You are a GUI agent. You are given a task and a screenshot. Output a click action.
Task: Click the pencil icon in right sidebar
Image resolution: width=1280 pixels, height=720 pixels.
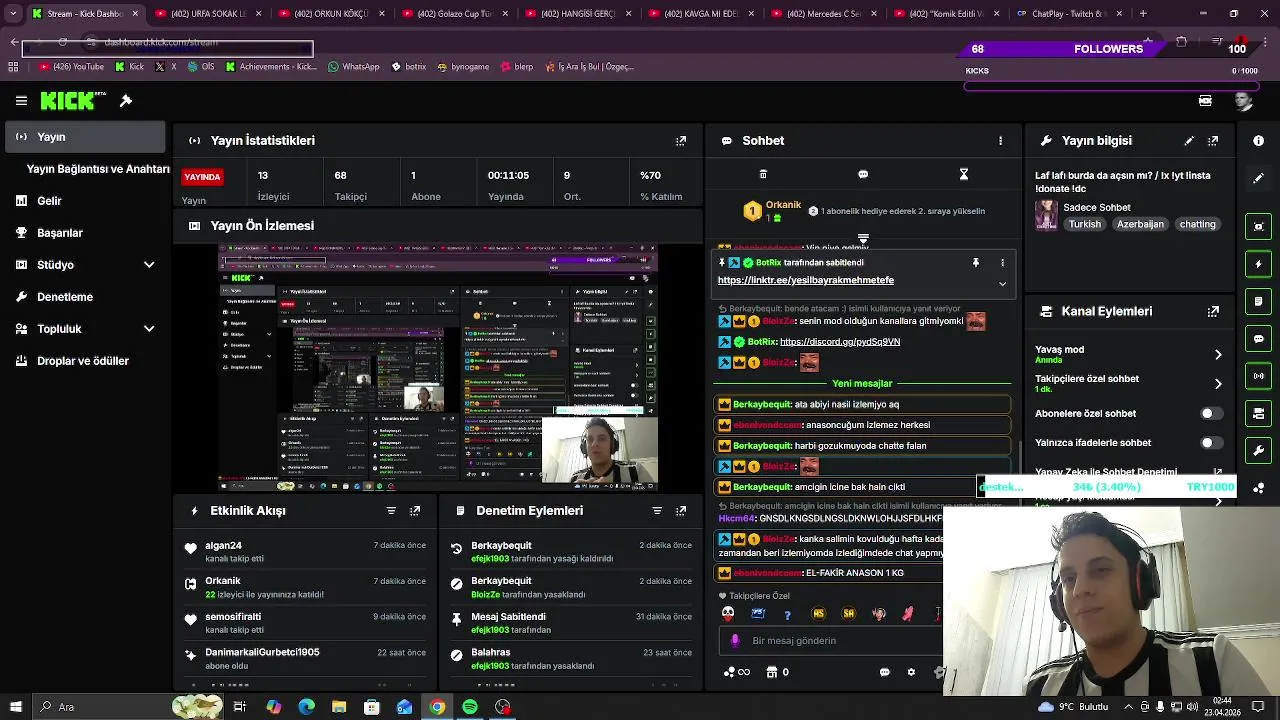[1259, 178]
